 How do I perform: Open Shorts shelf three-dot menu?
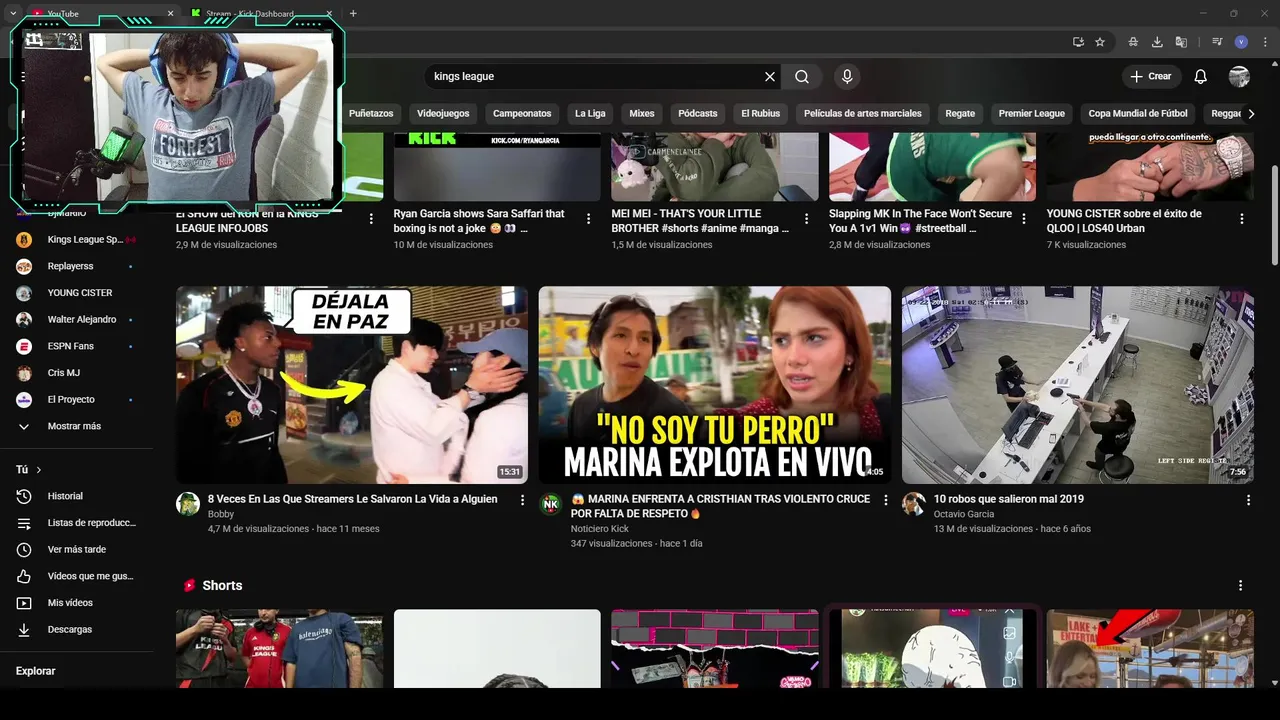(x=1241, y=585)
